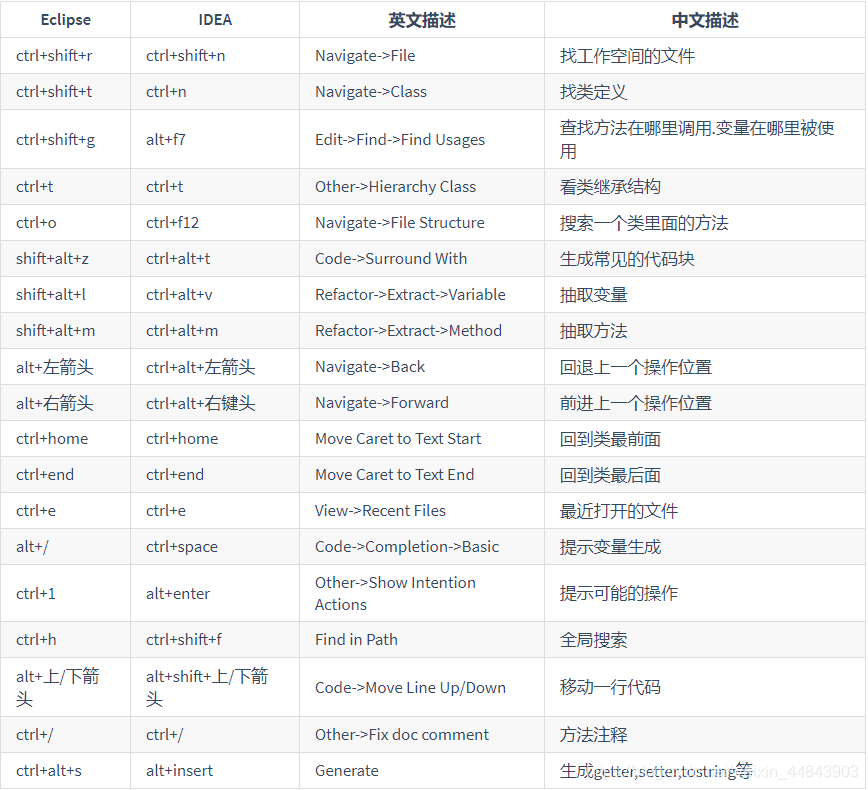868x790 pixels.
Task: Click Move Caret to Text Start
Action: point(397,438)
